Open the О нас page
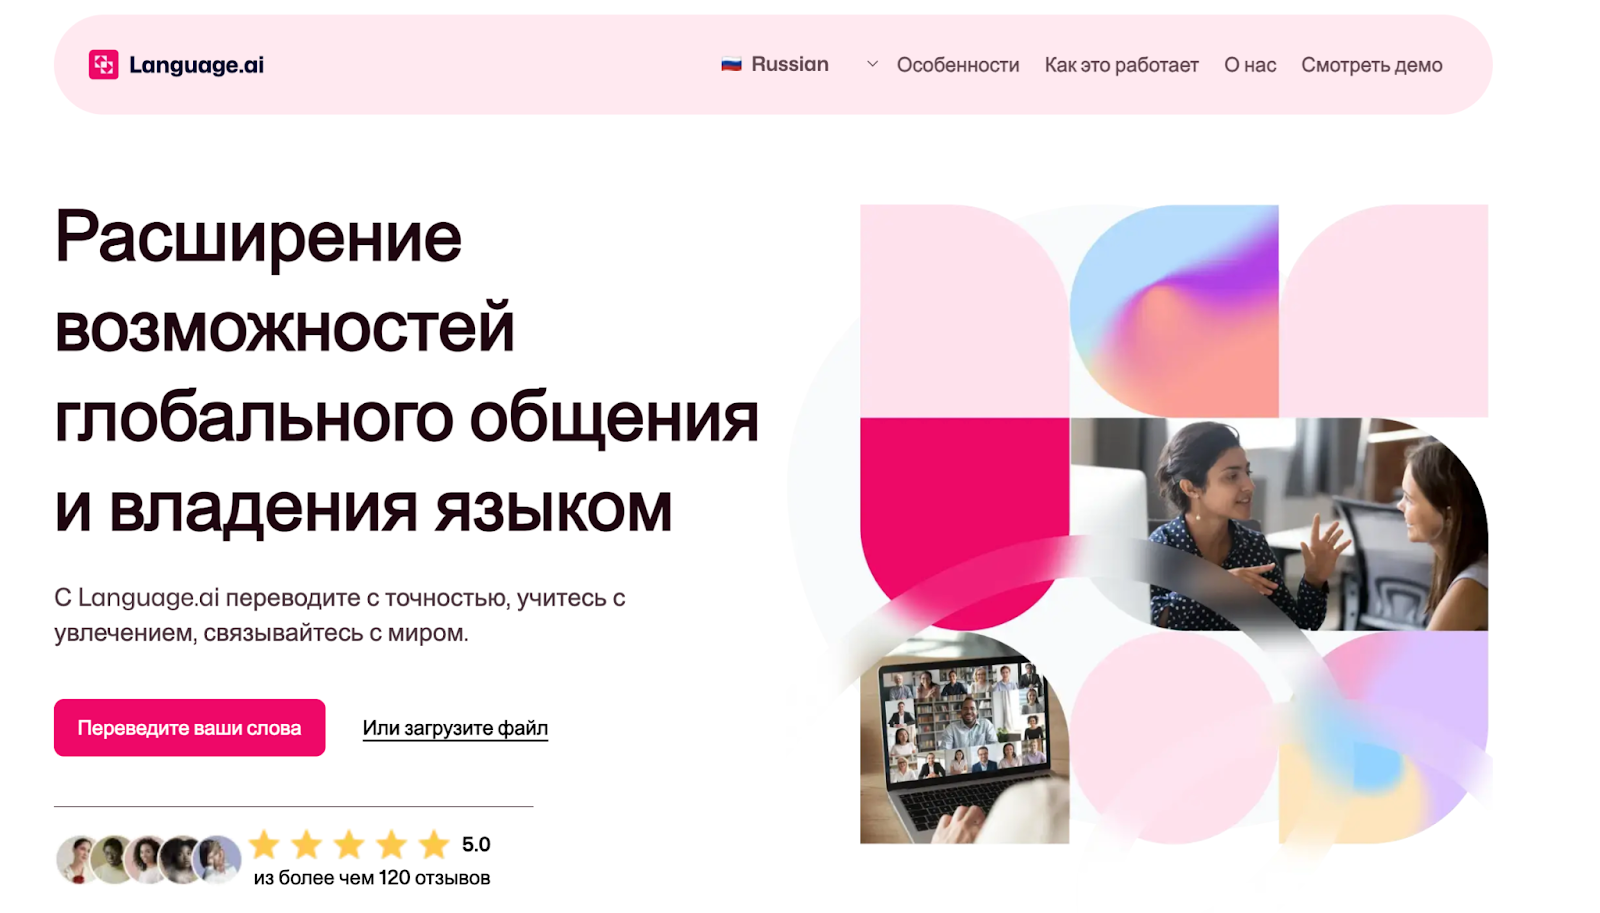 (x=1250, y=65)
